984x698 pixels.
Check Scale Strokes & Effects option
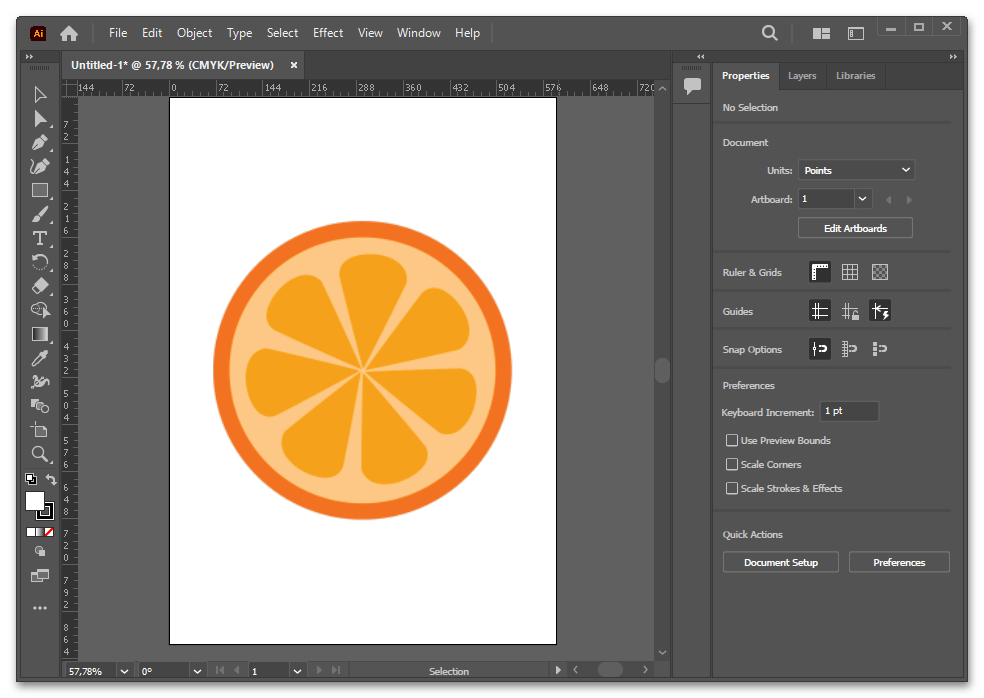pyautogui.click(x=732, y=488)
